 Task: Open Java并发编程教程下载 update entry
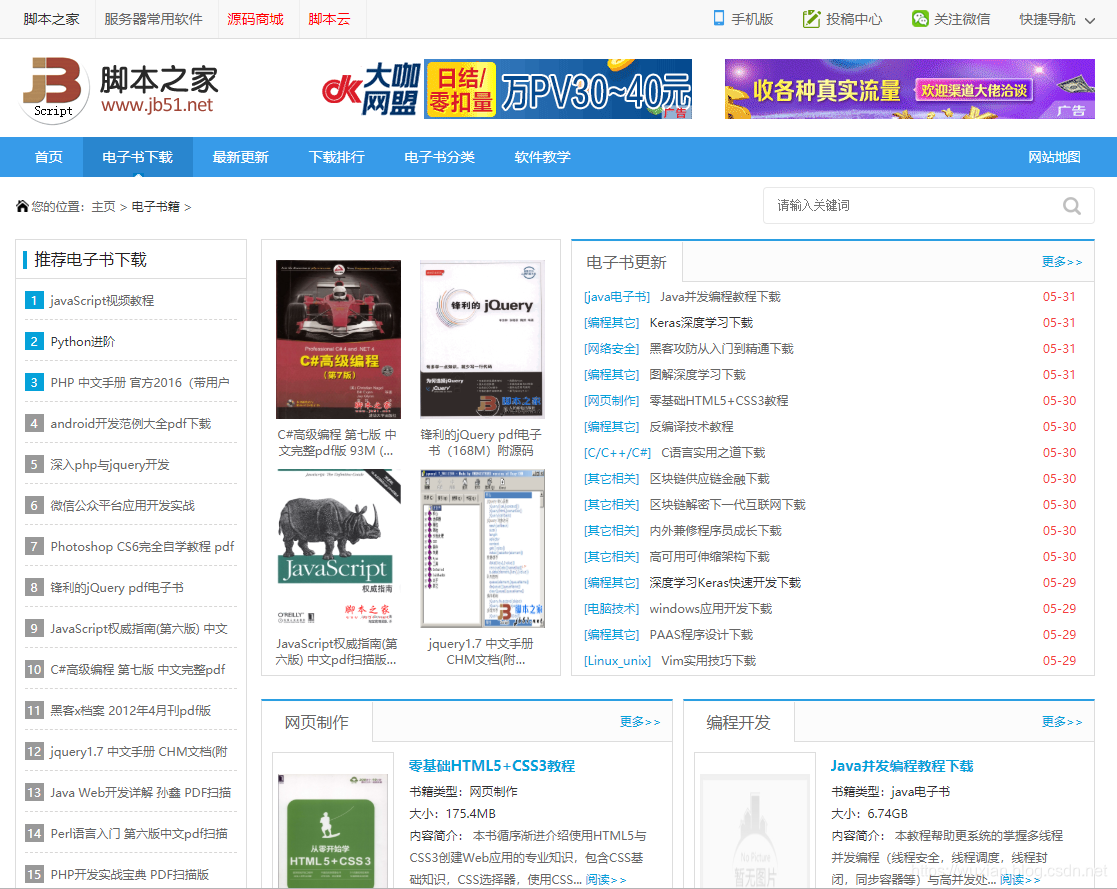point(720,296)
